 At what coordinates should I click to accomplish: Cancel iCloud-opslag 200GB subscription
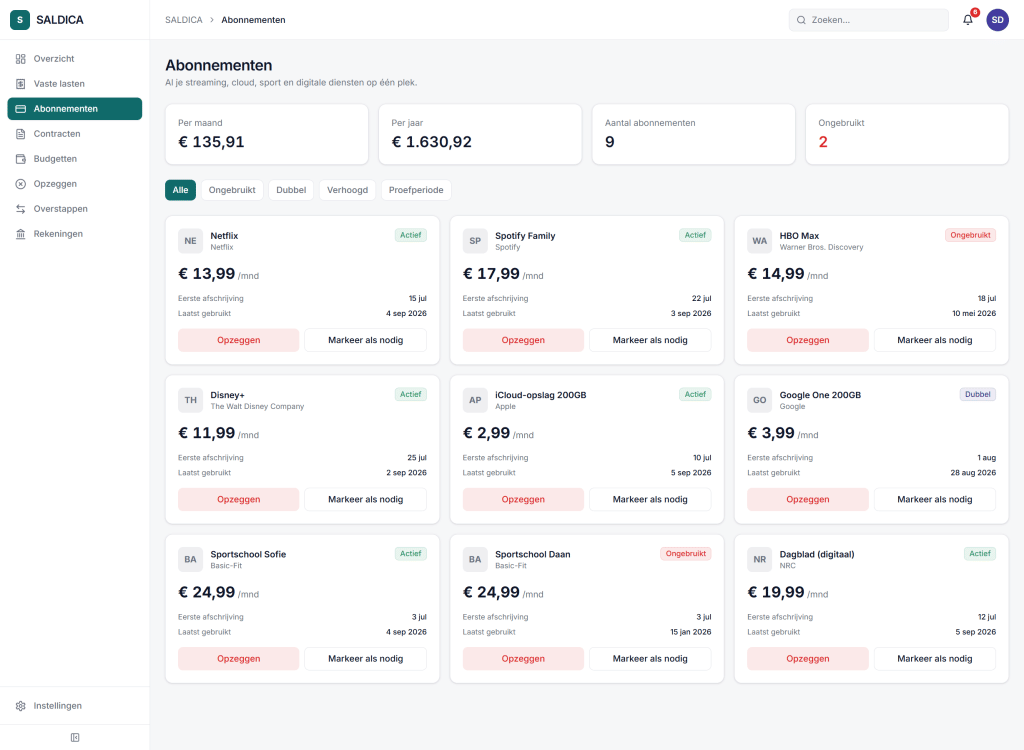[x=523, y=500]
